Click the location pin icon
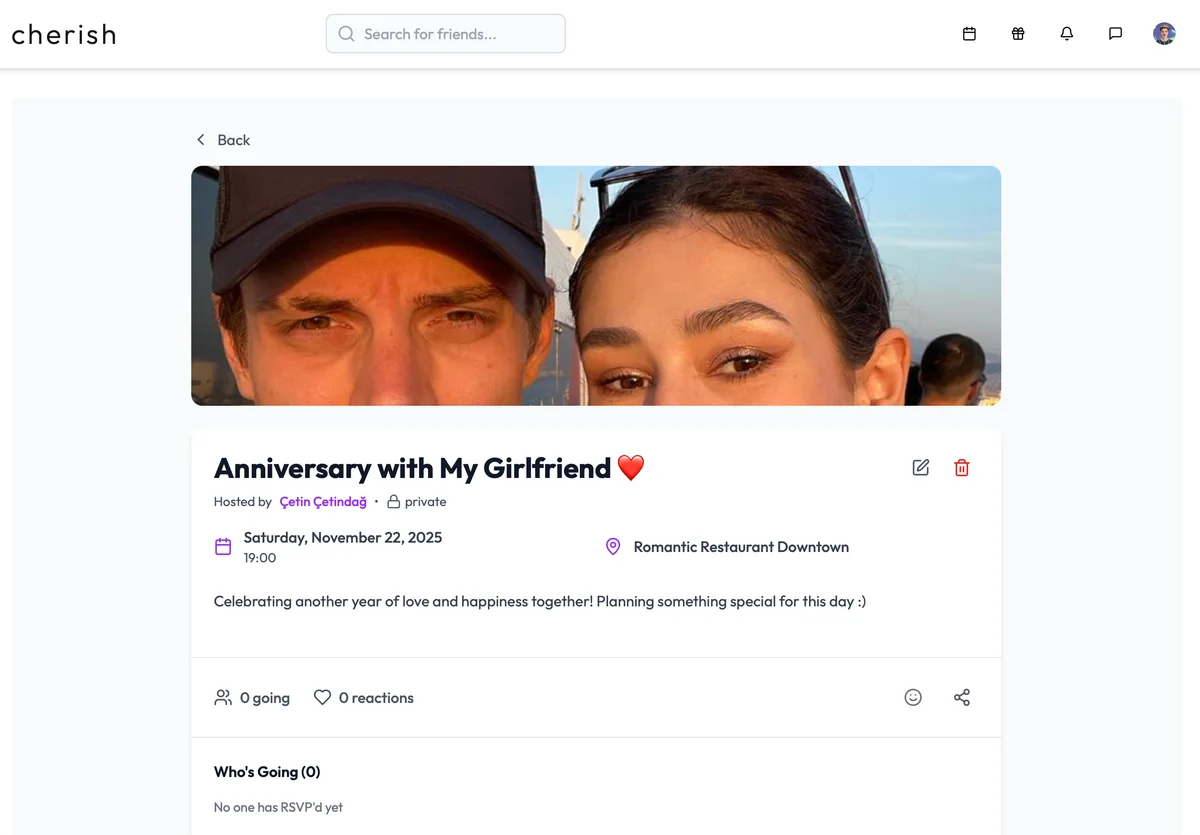The width and height of the screenshot is (1200, 835). coord(613,547)
